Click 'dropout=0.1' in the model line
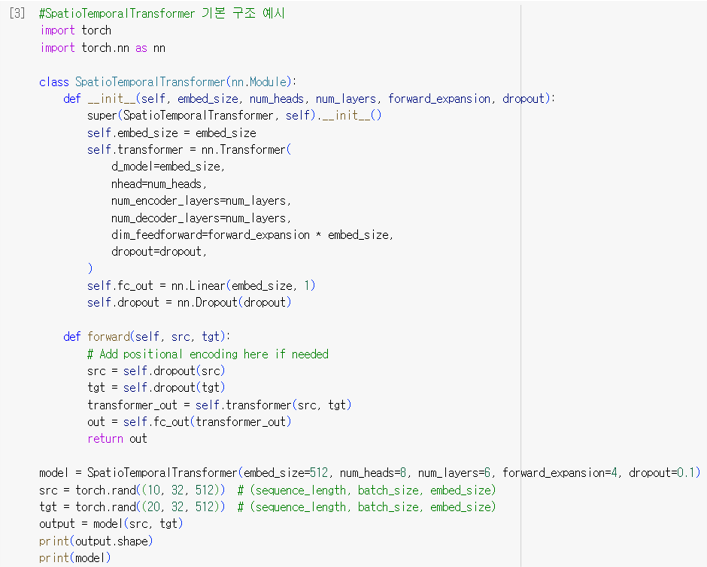 pyautogui.click(x=662, y=472)
